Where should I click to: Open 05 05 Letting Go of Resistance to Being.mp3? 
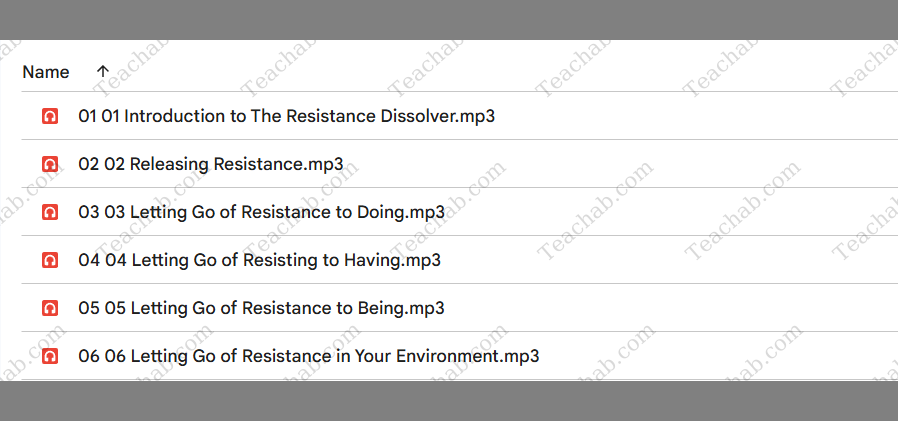[261, 309]
